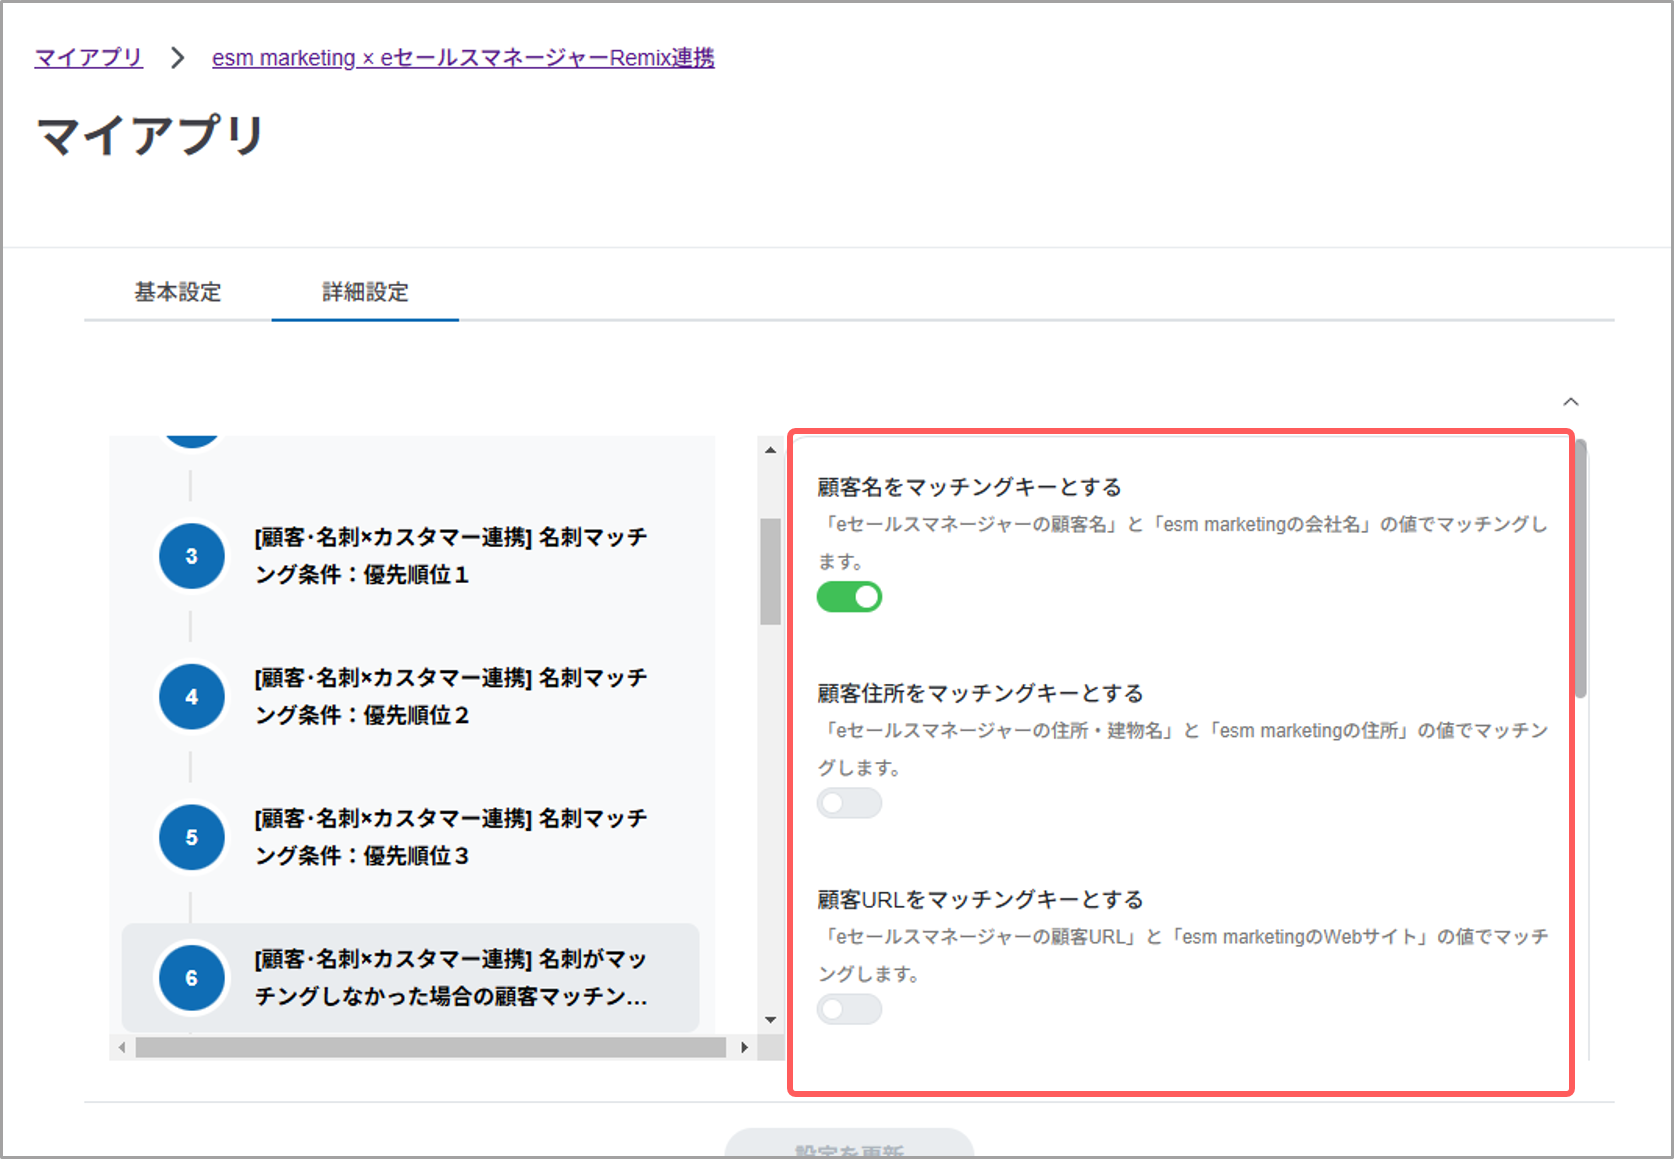Click the 設定を更新 button

tap(849, 1147)
